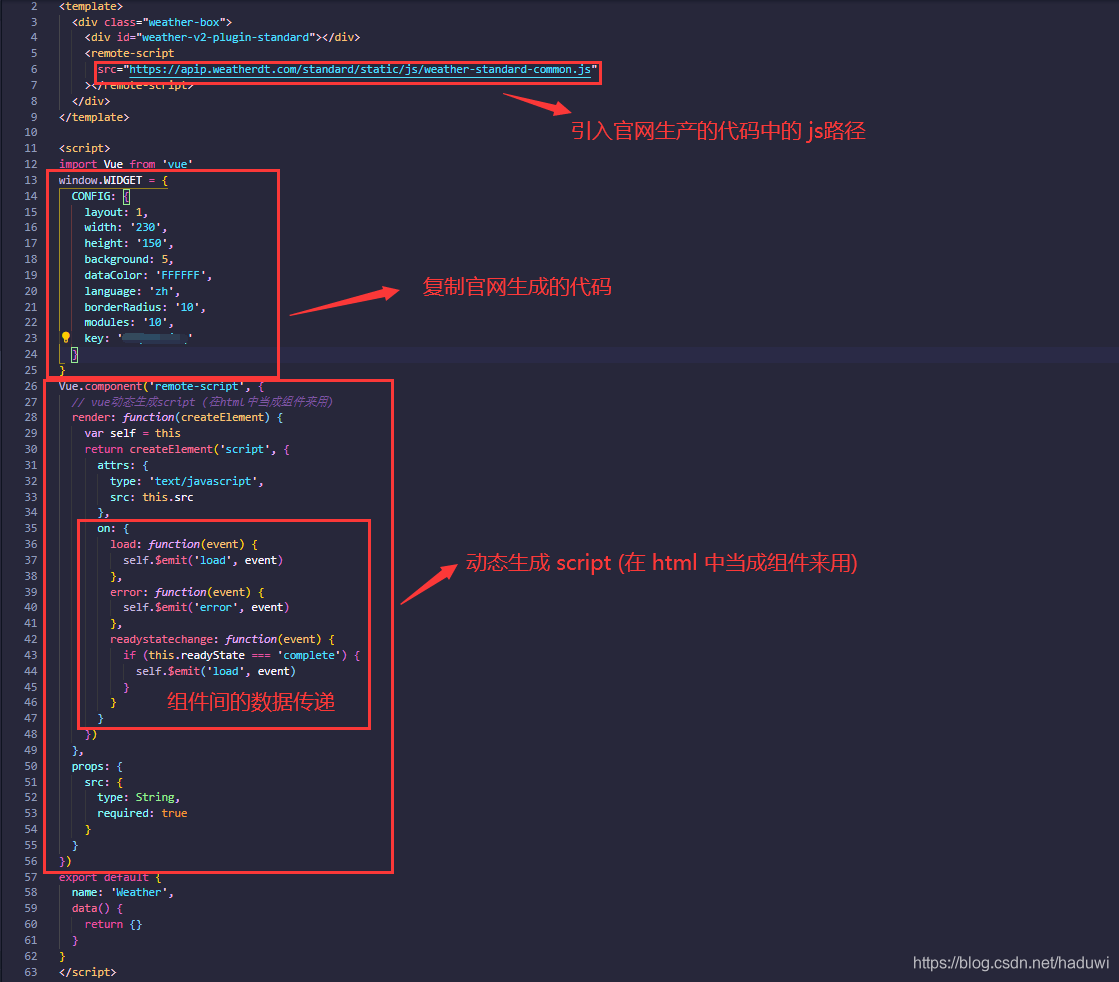Click the modules: '10' setting

pyautogui.click(x=128, y=322)
